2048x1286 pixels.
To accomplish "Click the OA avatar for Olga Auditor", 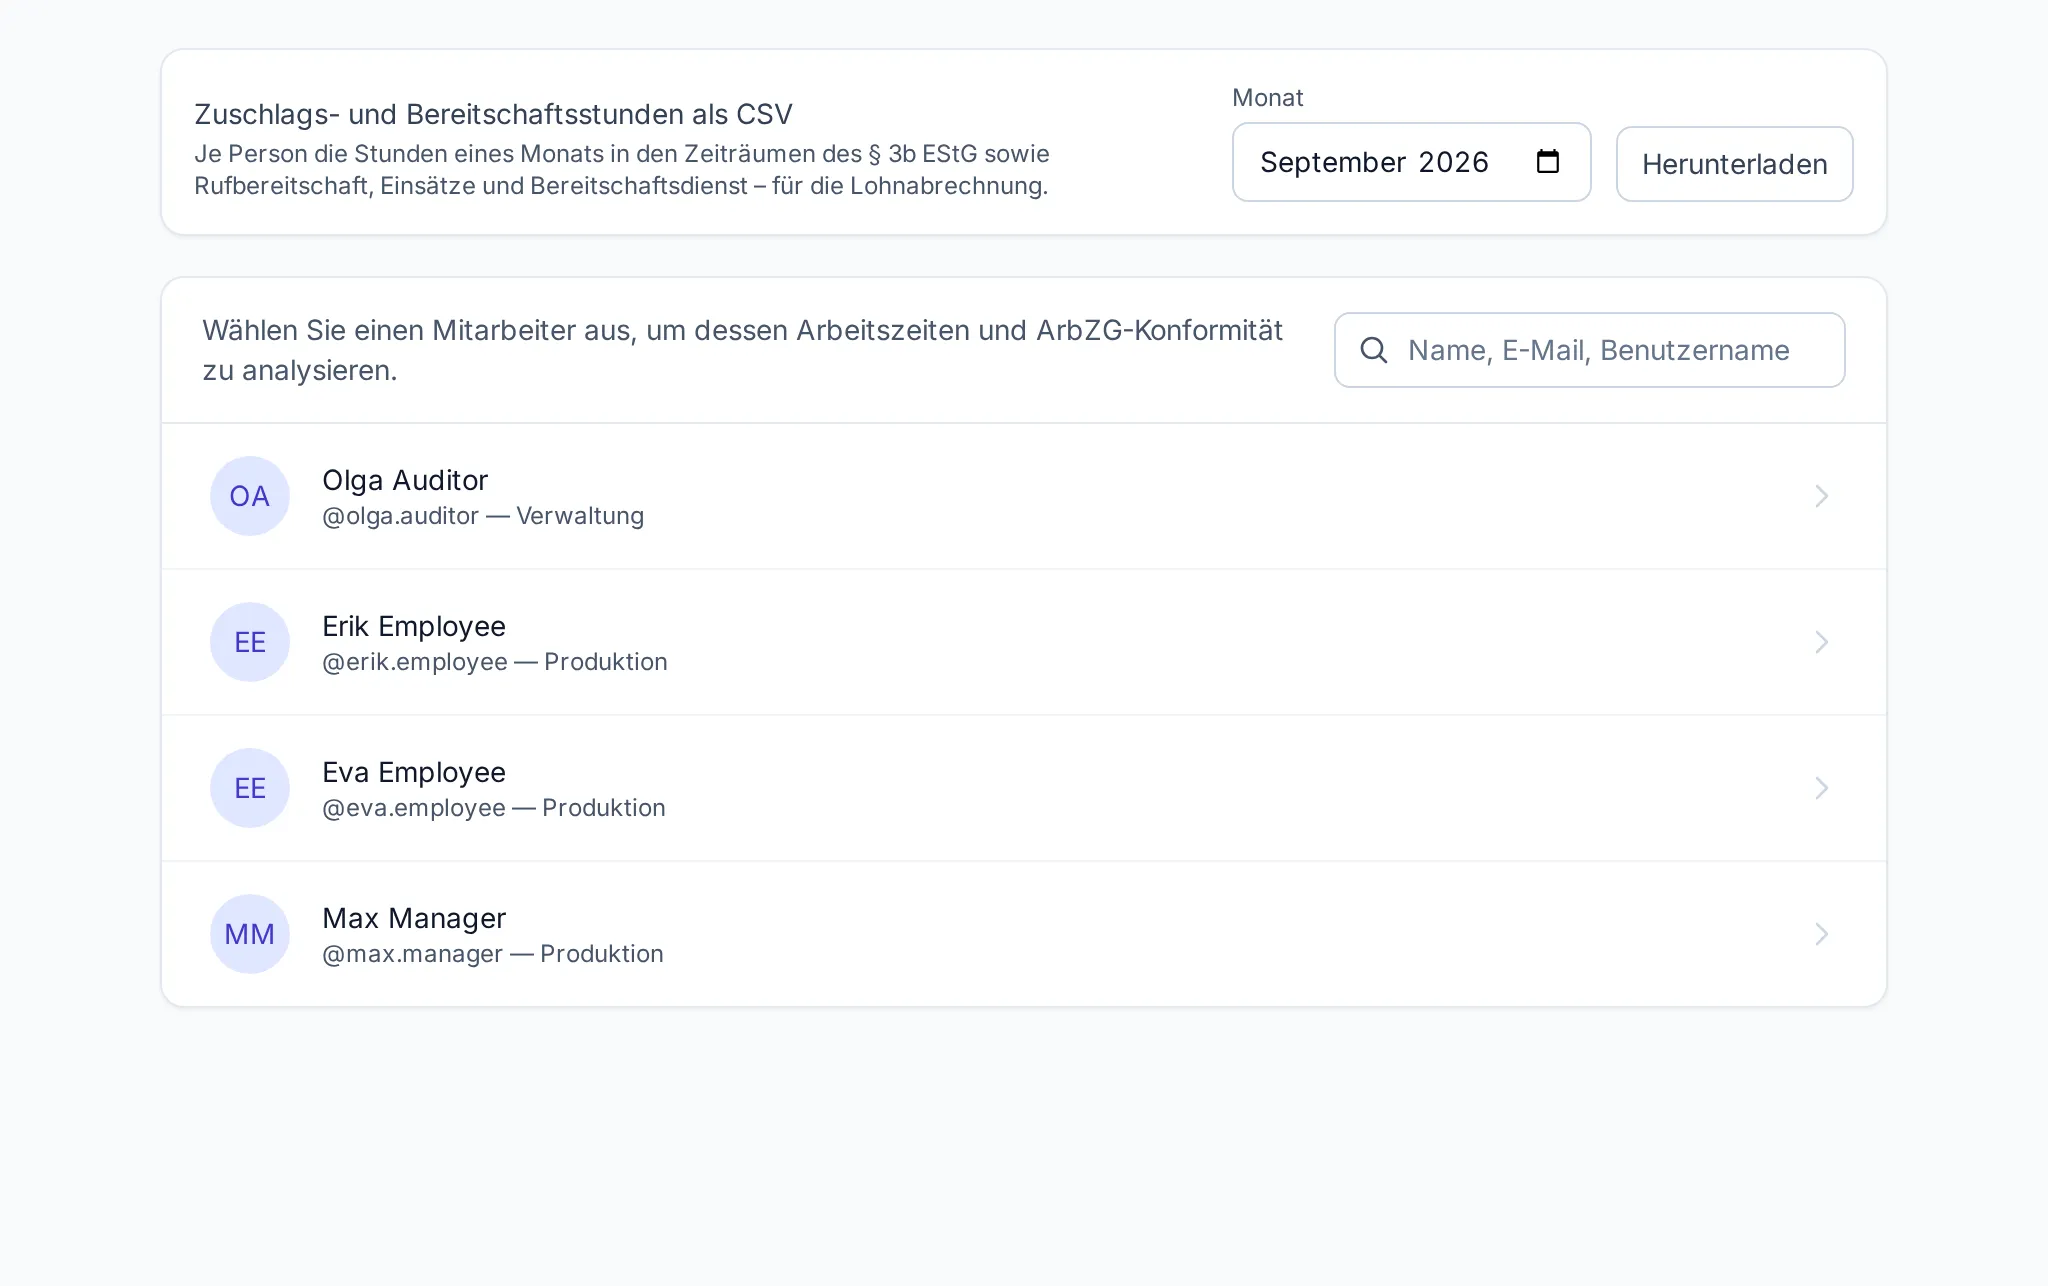I will tap(250, 496).
